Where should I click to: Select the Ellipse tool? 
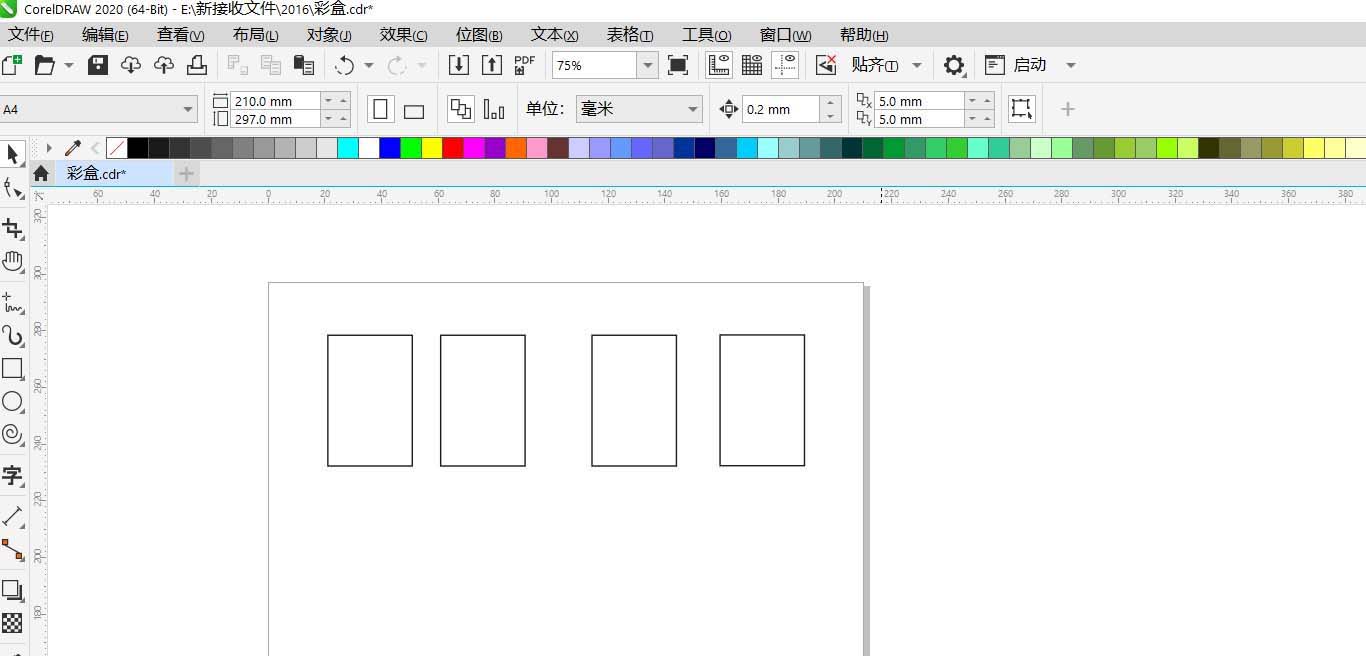pyautogui.click(x=12, y=401)
